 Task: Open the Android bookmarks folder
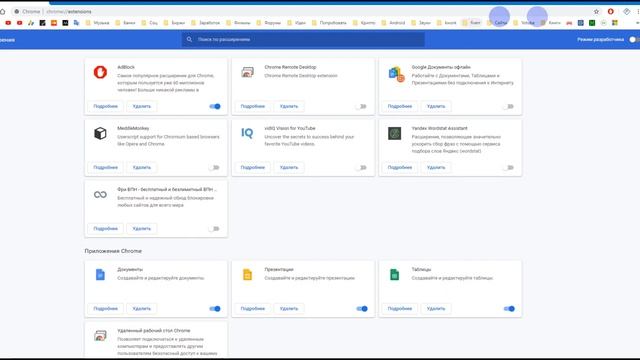click(393, 23)
